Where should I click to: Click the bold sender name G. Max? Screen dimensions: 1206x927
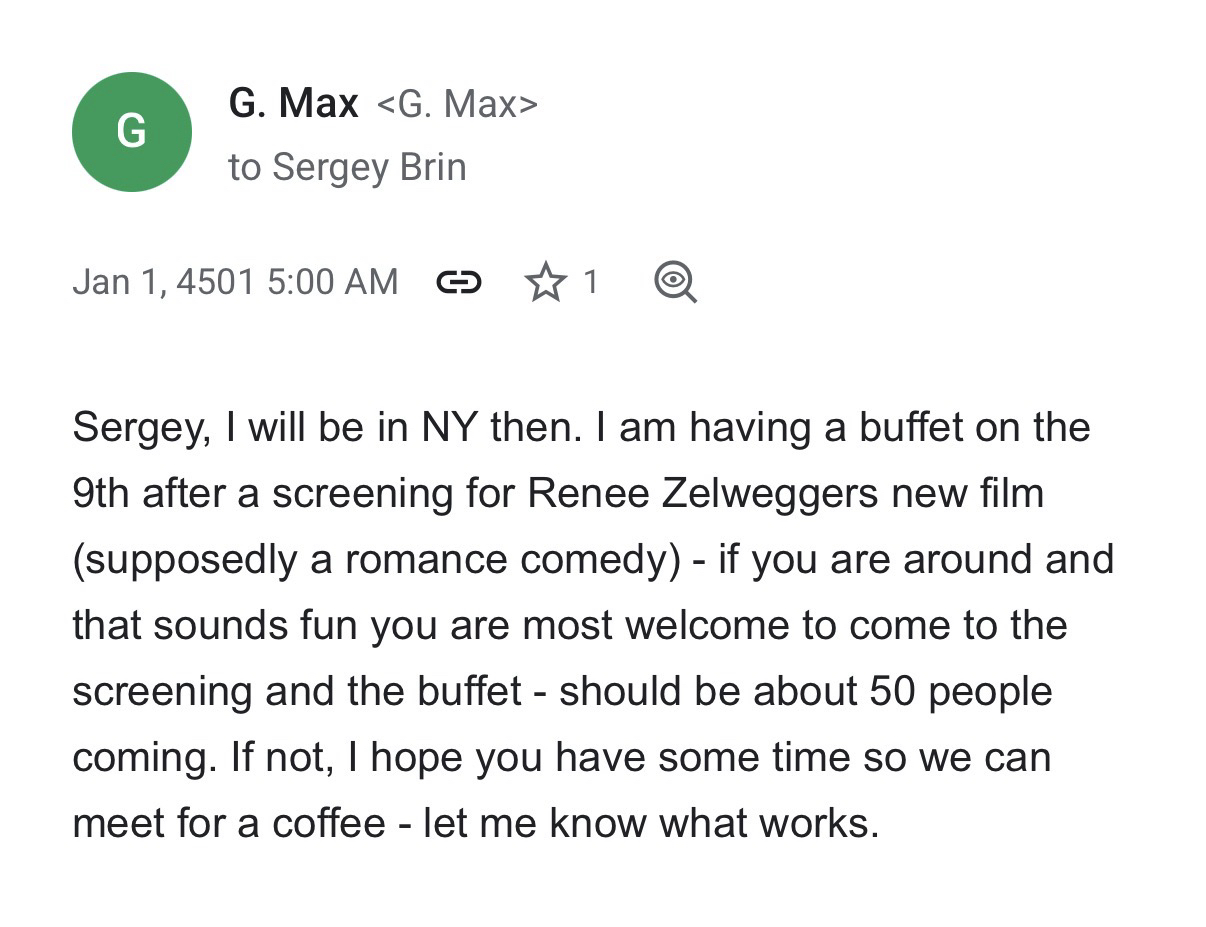[x=293, y=103]
